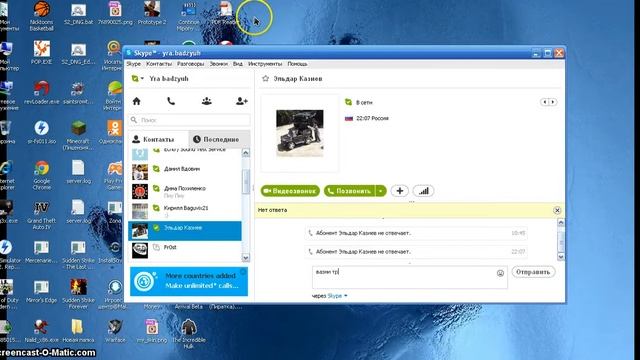This screenshot has height=360, width=640.
Task: Select revLoader.exe desktop icon
Action: coord(42,92)
